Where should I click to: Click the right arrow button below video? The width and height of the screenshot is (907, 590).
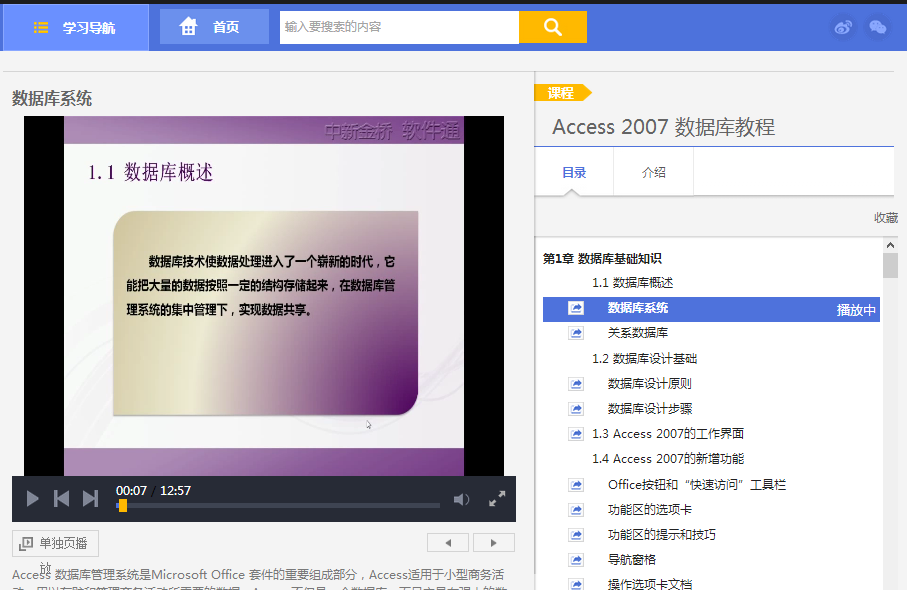[x=493, y=543]
